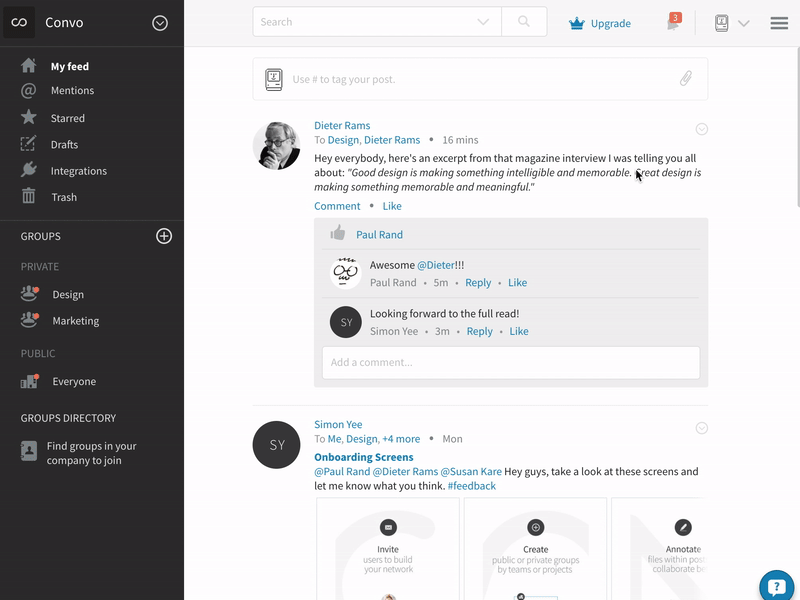Viewport: 800px width, 600px height.
Task: Open options dropdown on Dieter Rams post
Action: point(702,129)
